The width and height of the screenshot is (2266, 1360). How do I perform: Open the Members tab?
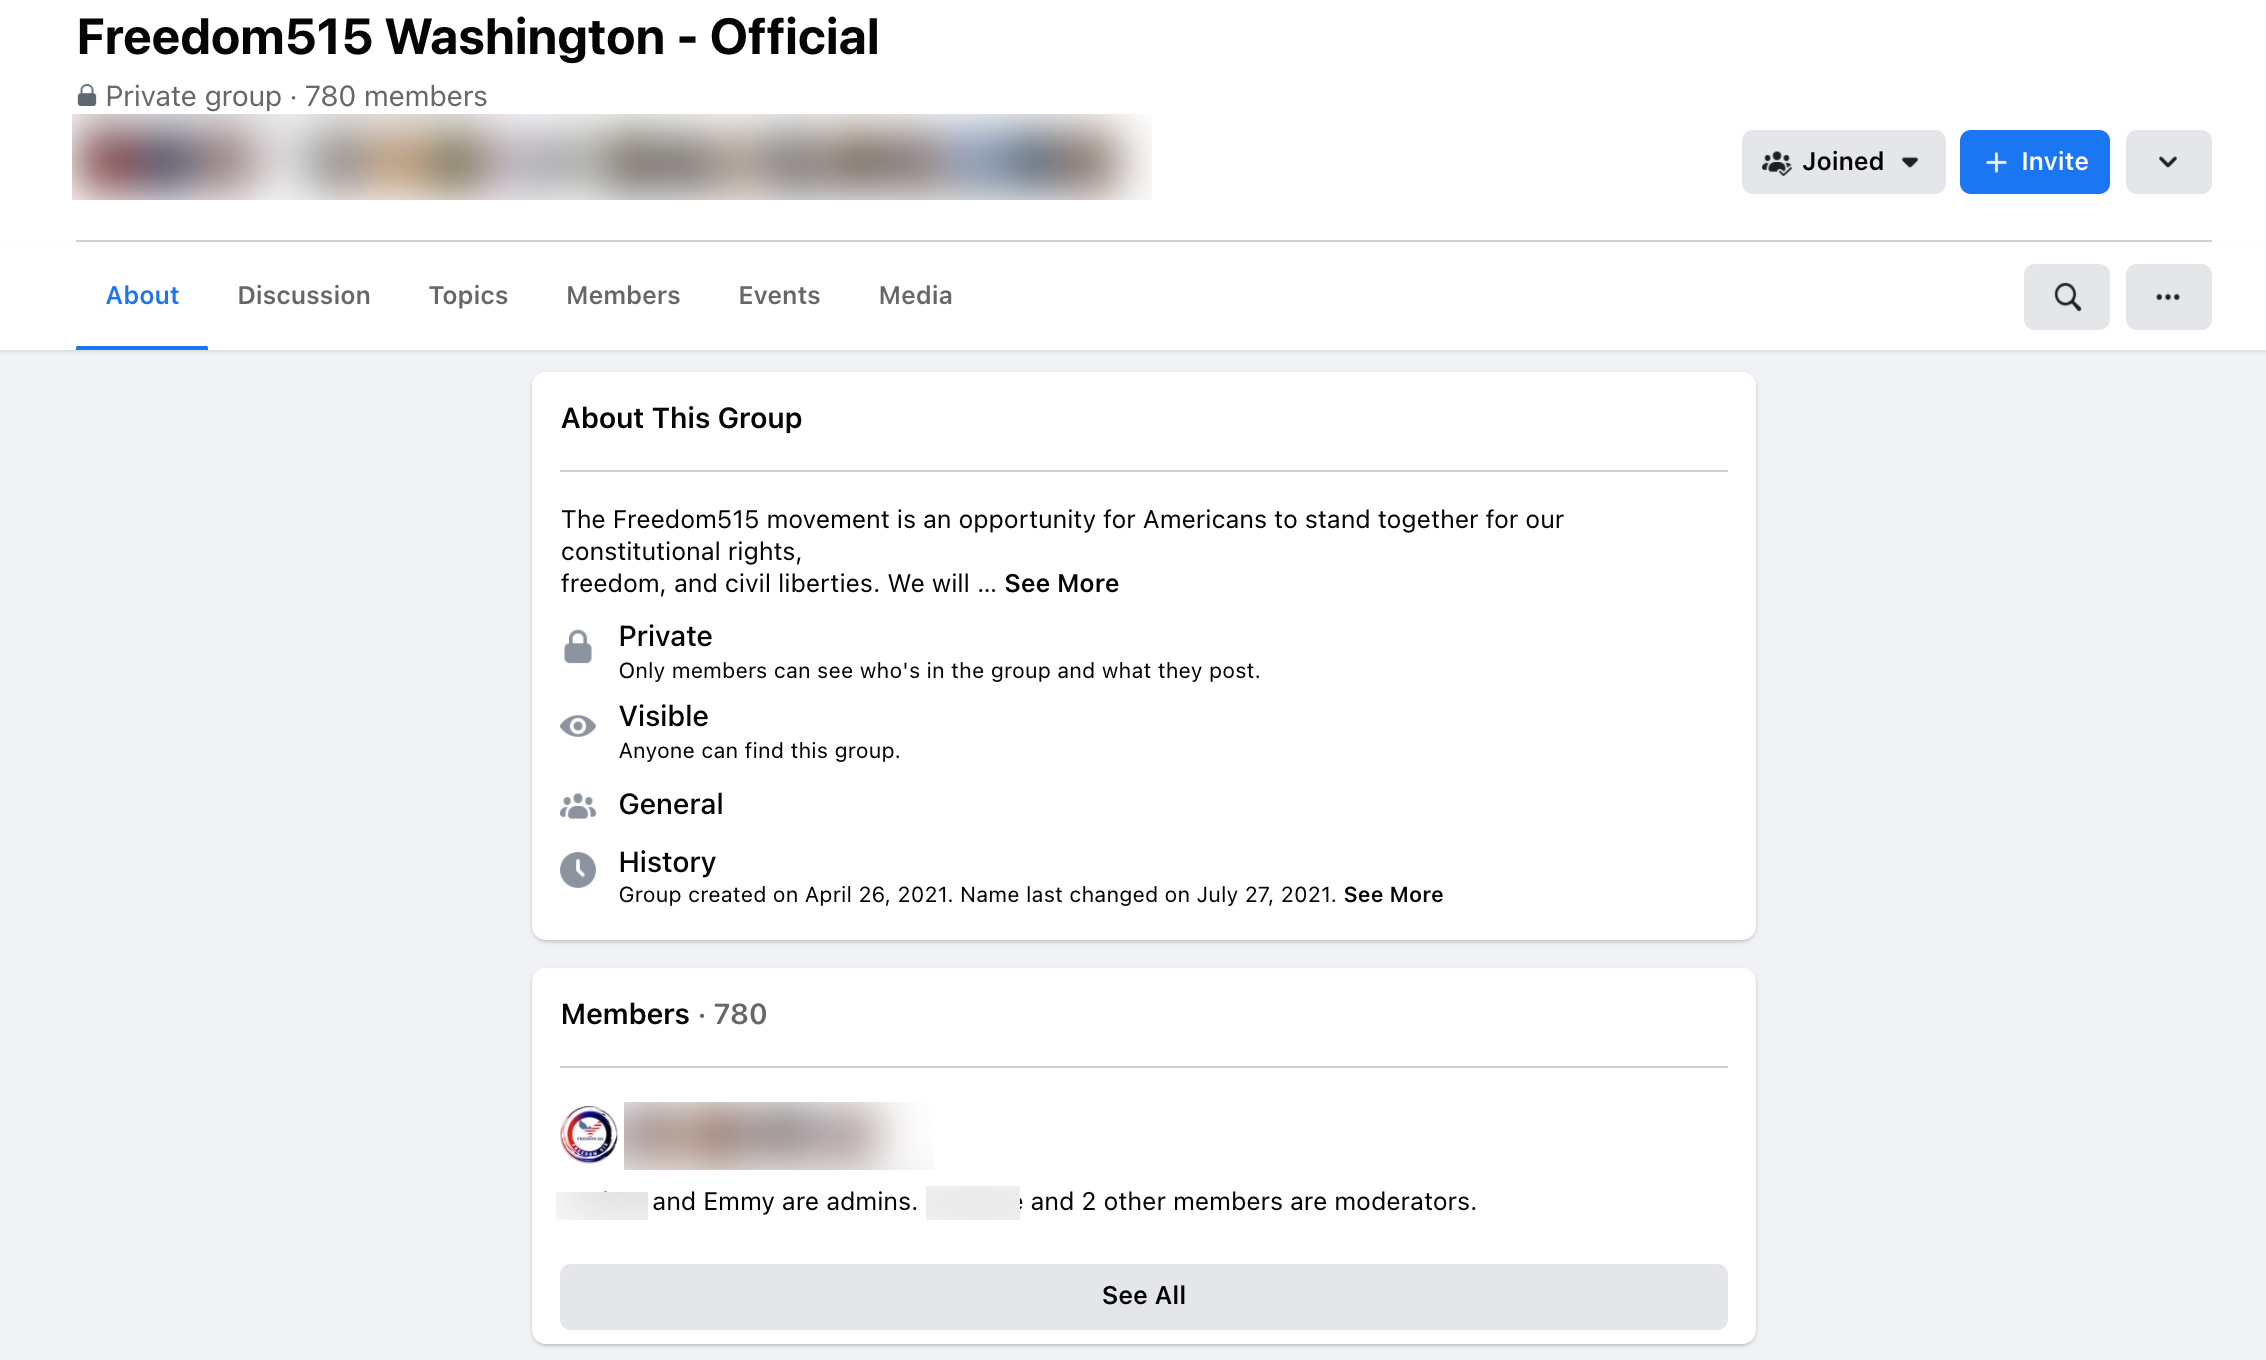pyautogui.click(x=623, y=296)
